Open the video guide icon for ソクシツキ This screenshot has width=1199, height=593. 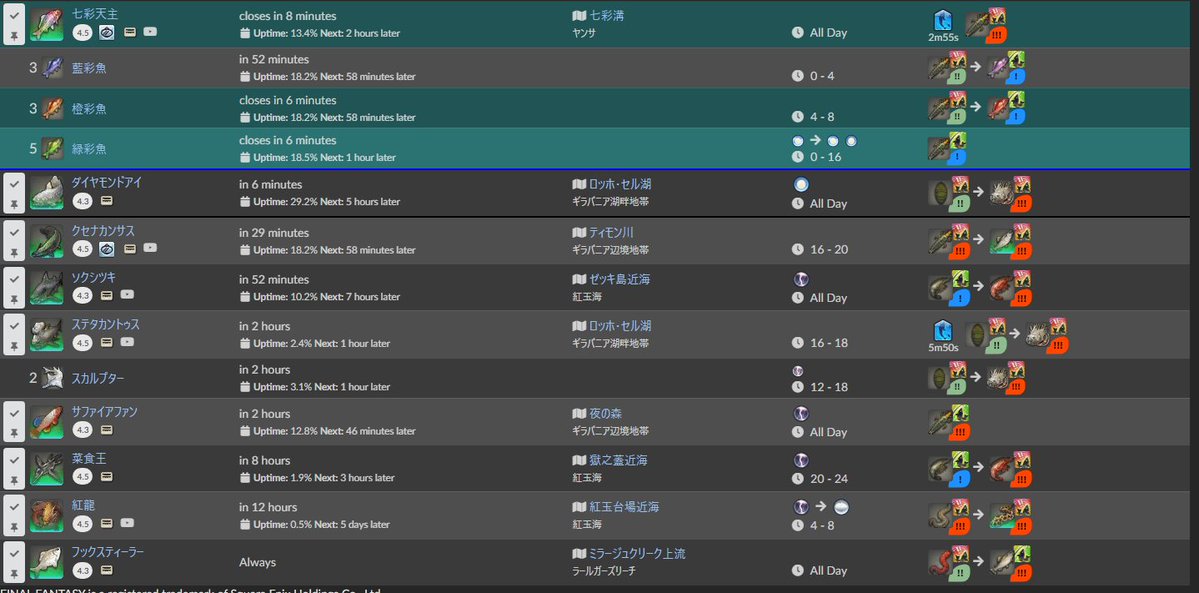point(128,295)
